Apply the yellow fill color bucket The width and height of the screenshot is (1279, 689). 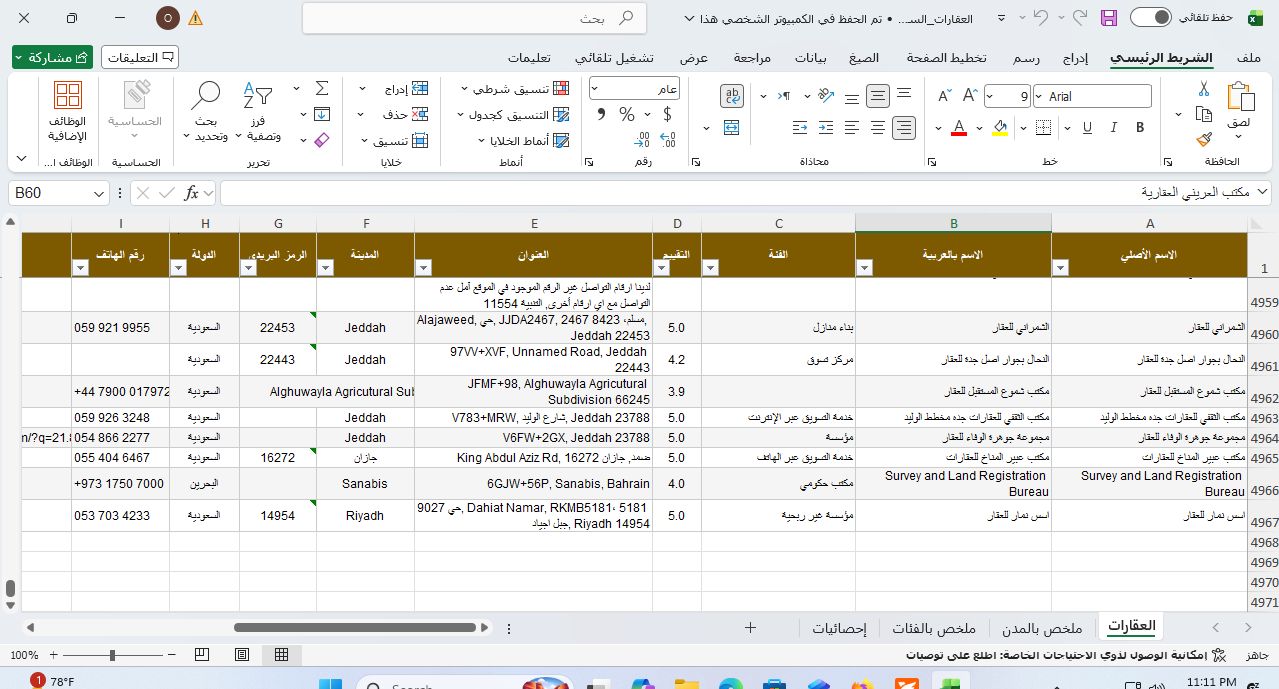tap(1000, 127)
